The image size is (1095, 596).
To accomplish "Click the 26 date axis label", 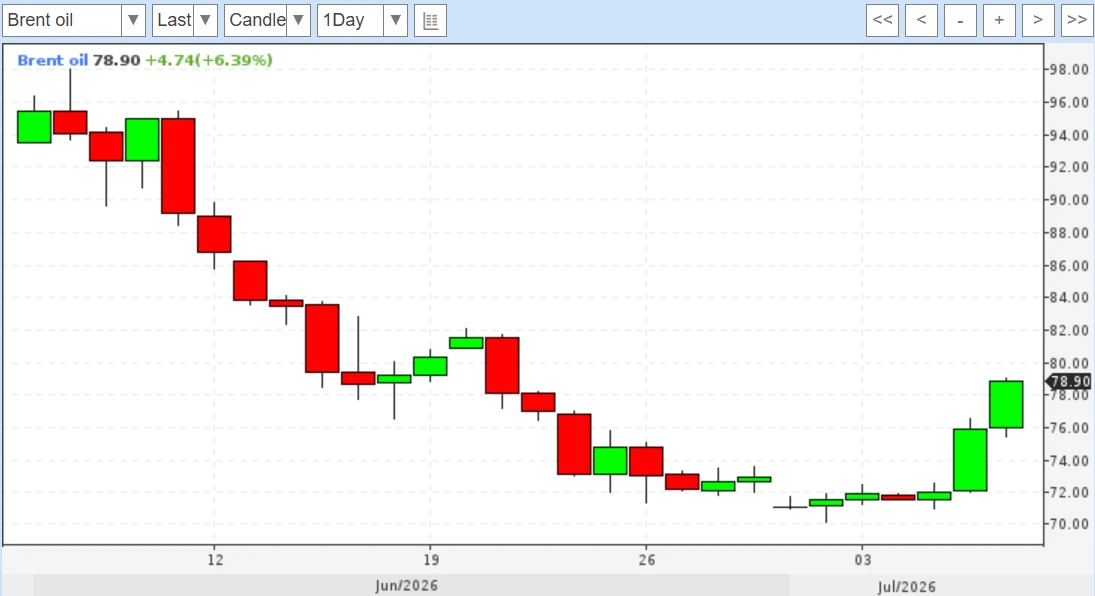I will [x=647, y=560].
